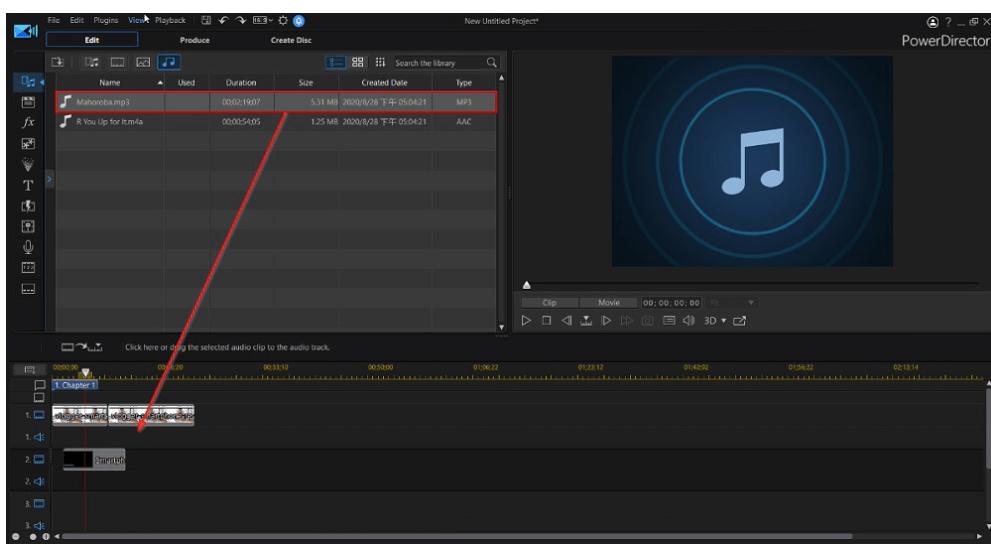The width and height of the screenshot is (991, 544).
Task: Click the preview timecode field
Action: click(671, 303)
